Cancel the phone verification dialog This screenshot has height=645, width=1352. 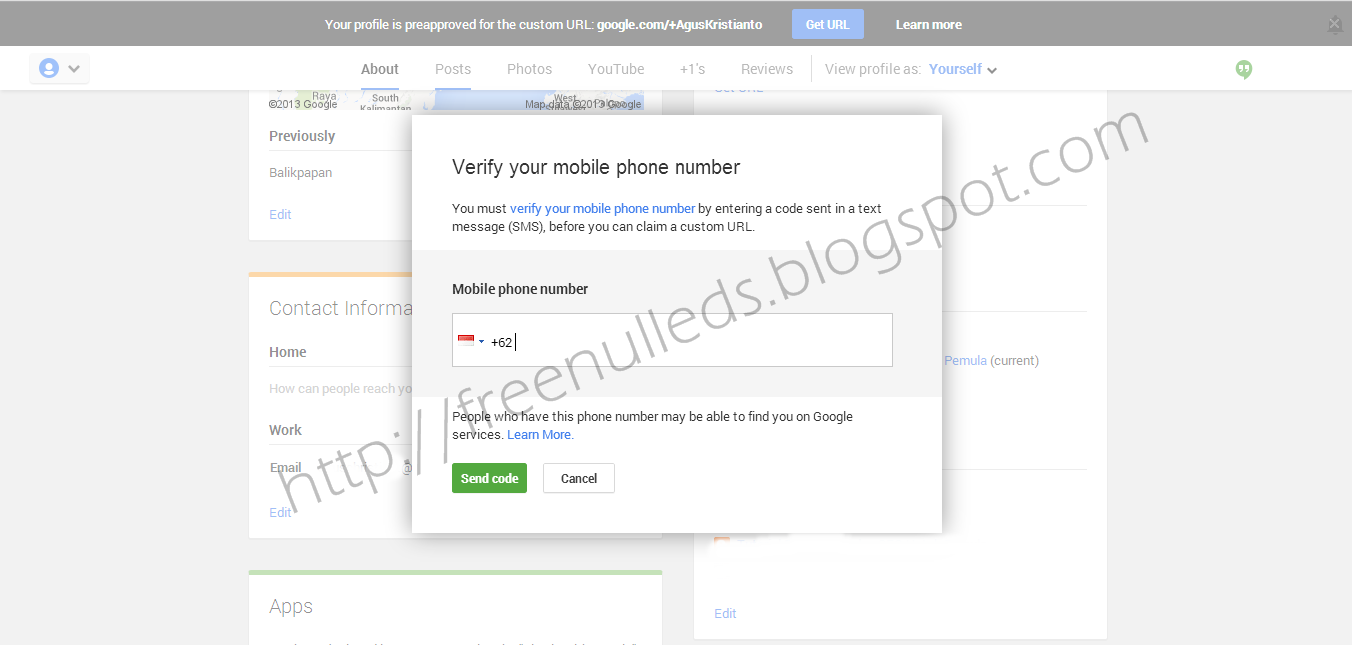pos(579,478)
